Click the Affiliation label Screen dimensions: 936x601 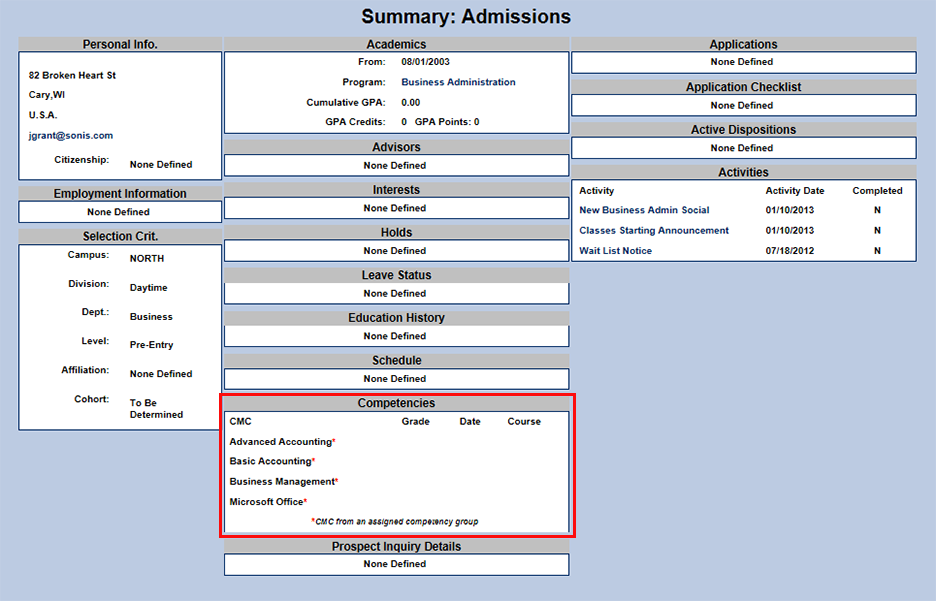click(85, 370)
